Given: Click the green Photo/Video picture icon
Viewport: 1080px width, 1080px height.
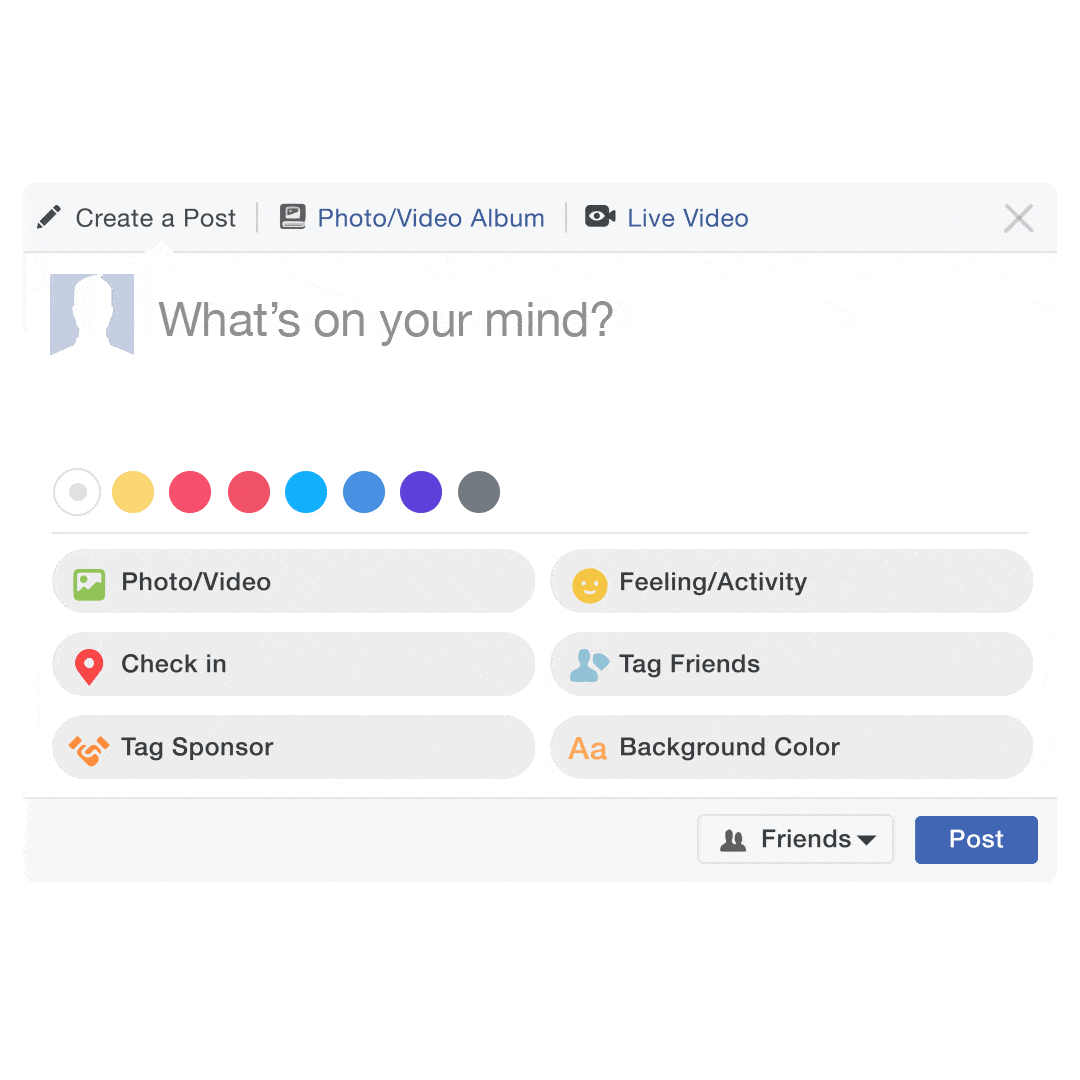Looking at the screenshot, I should (x=90, y=585).
